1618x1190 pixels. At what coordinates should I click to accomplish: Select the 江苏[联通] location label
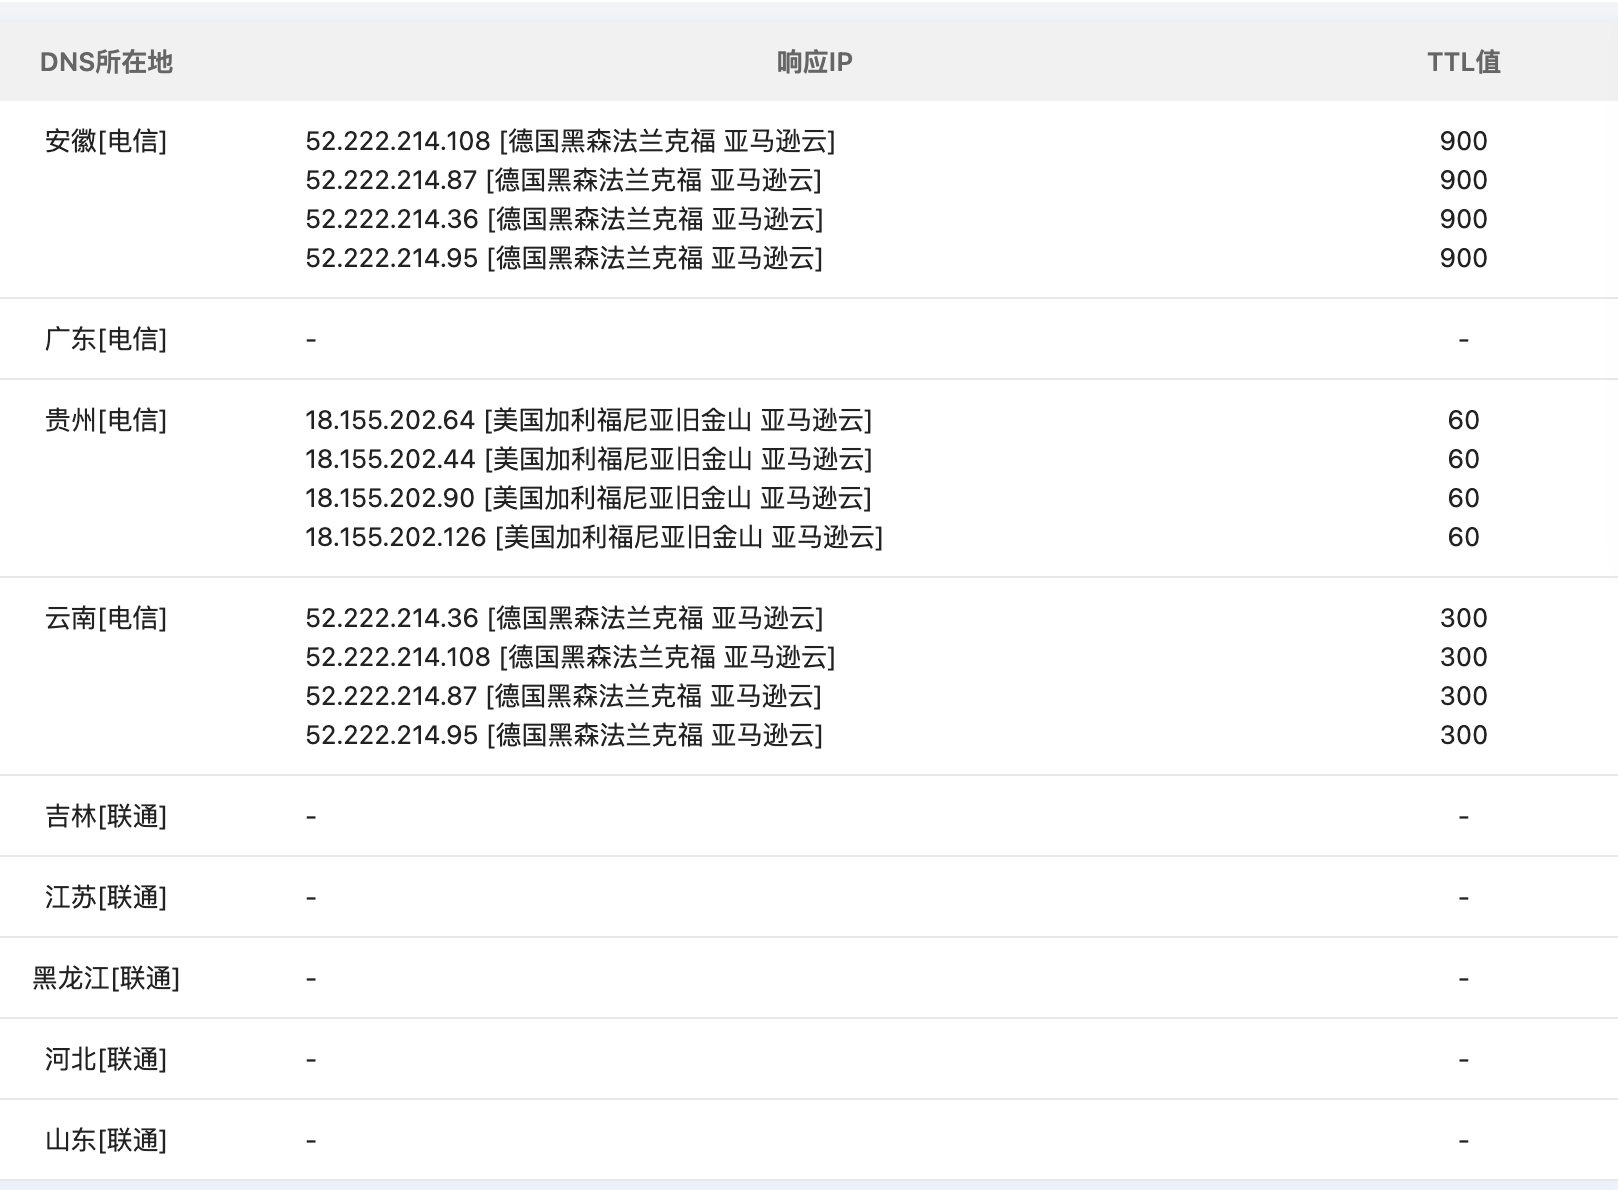point(106,897)
